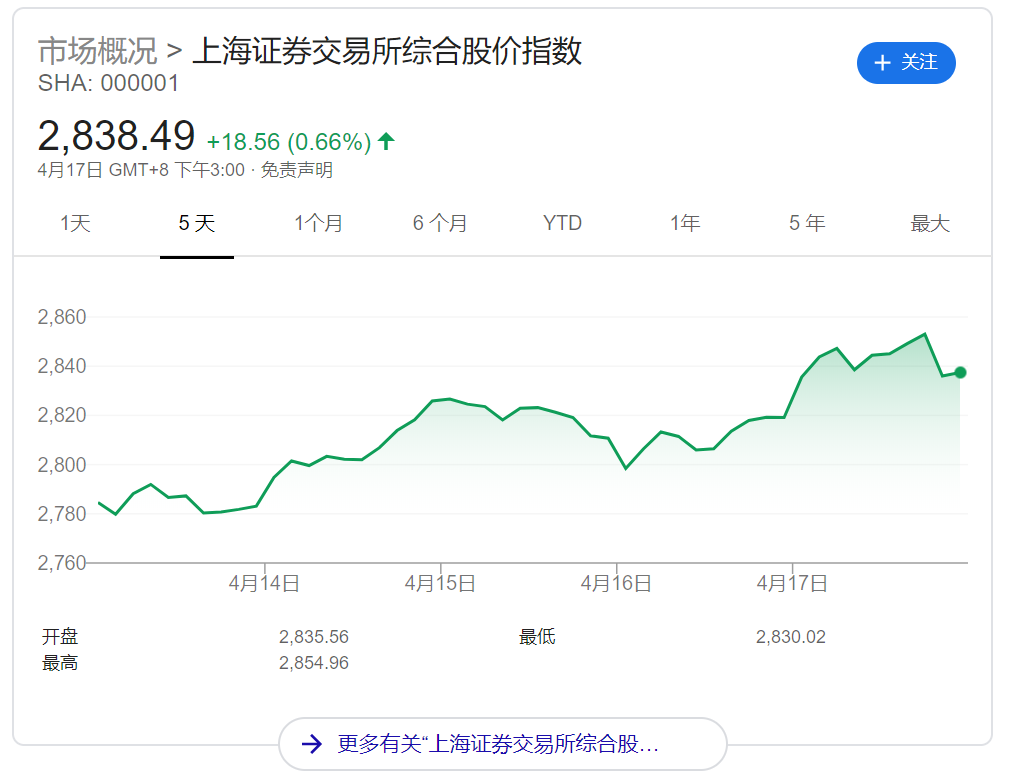Show the 5 年 chart range
Image resolution: width=1016 pixels, height=773 pixels.
click(807, 223)
